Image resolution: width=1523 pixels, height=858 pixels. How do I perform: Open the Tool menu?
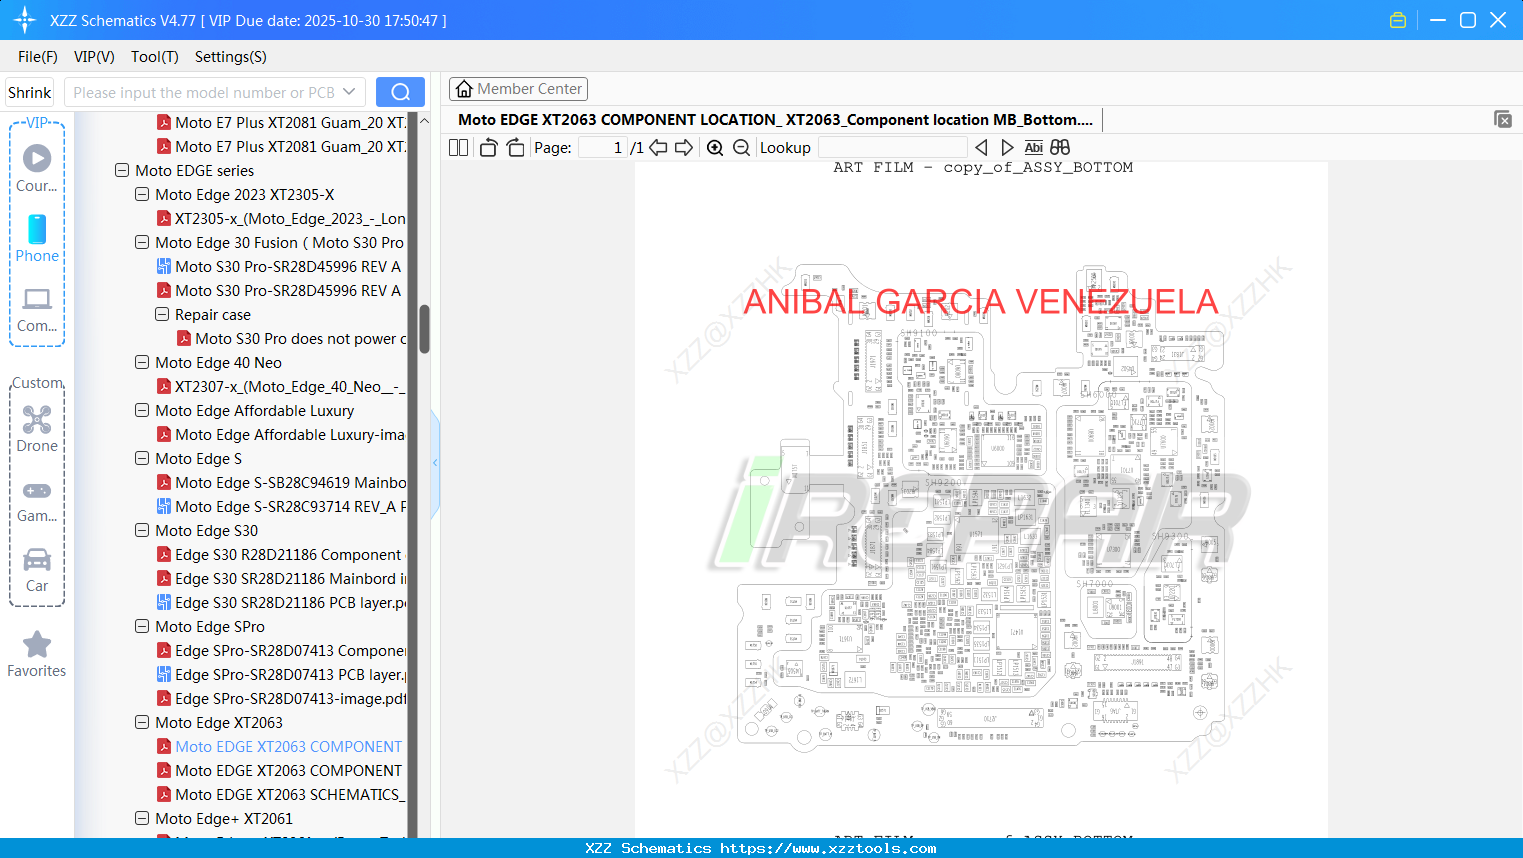154,57
